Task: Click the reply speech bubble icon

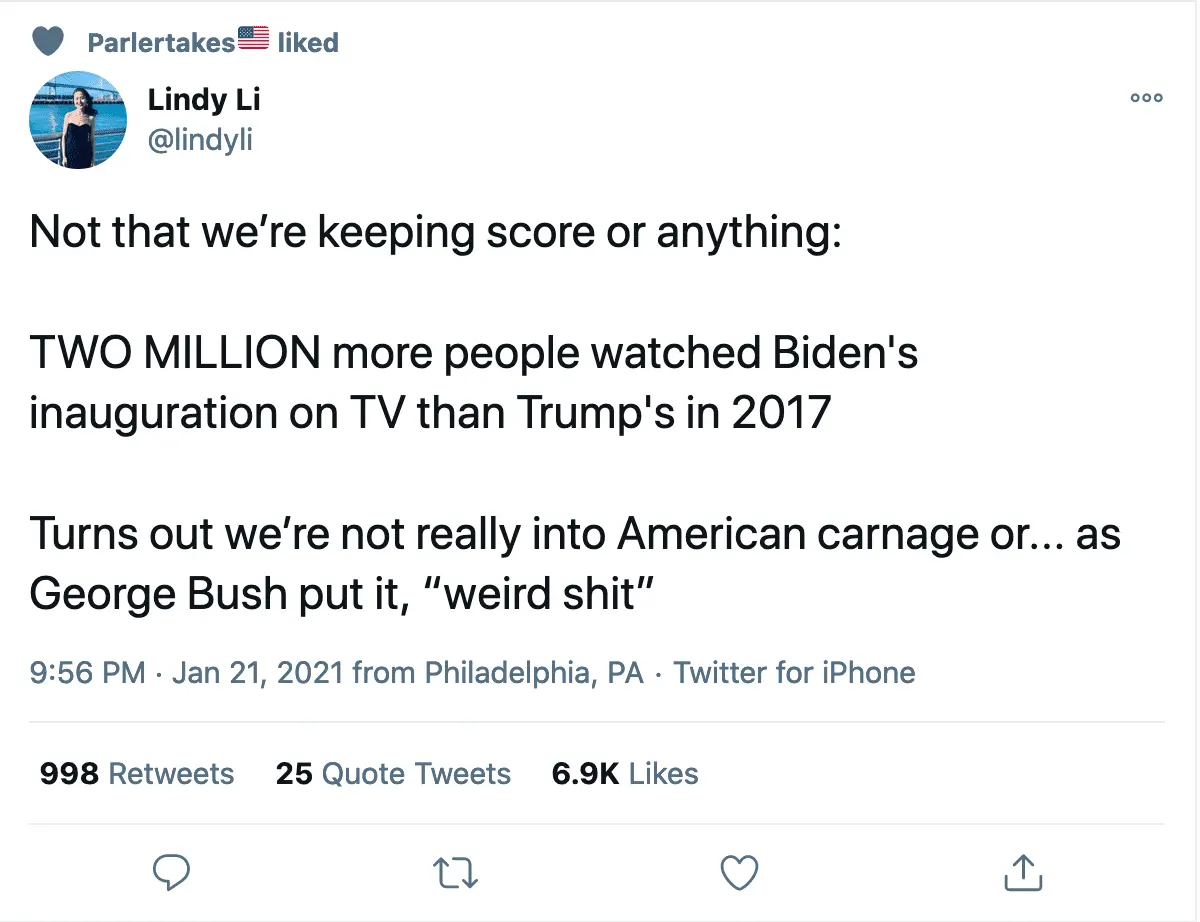Action: (x=172, y=873)
